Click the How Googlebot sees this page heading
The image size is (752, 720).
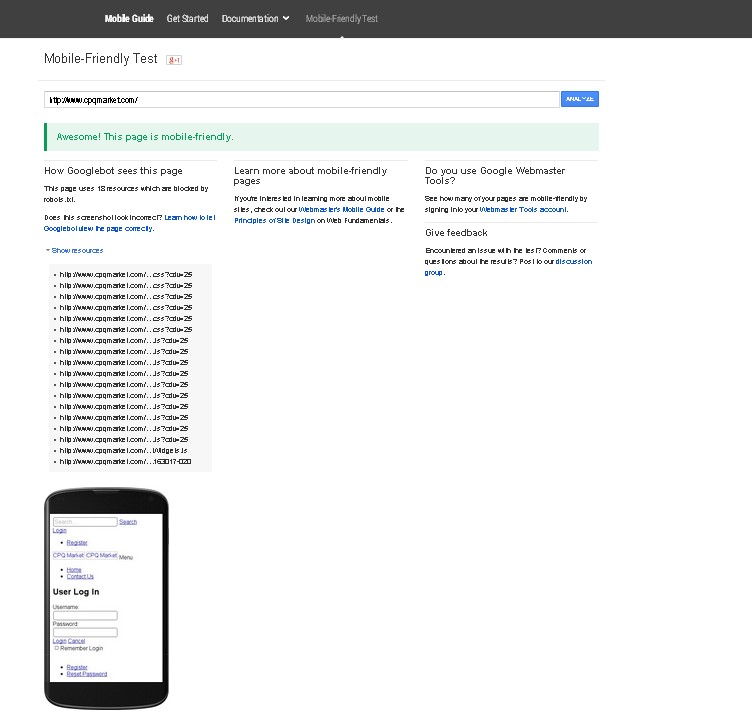coord(113,171)
